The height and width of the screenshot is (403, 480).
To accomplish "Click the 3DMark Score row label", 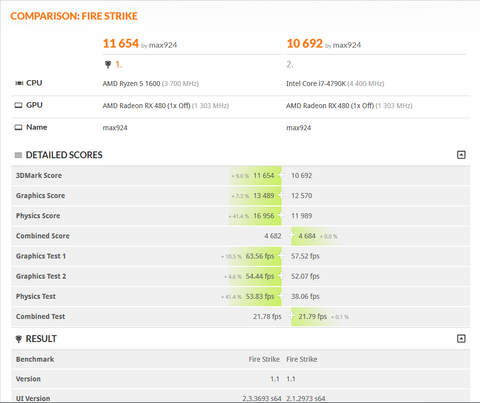I will point(39,175).
